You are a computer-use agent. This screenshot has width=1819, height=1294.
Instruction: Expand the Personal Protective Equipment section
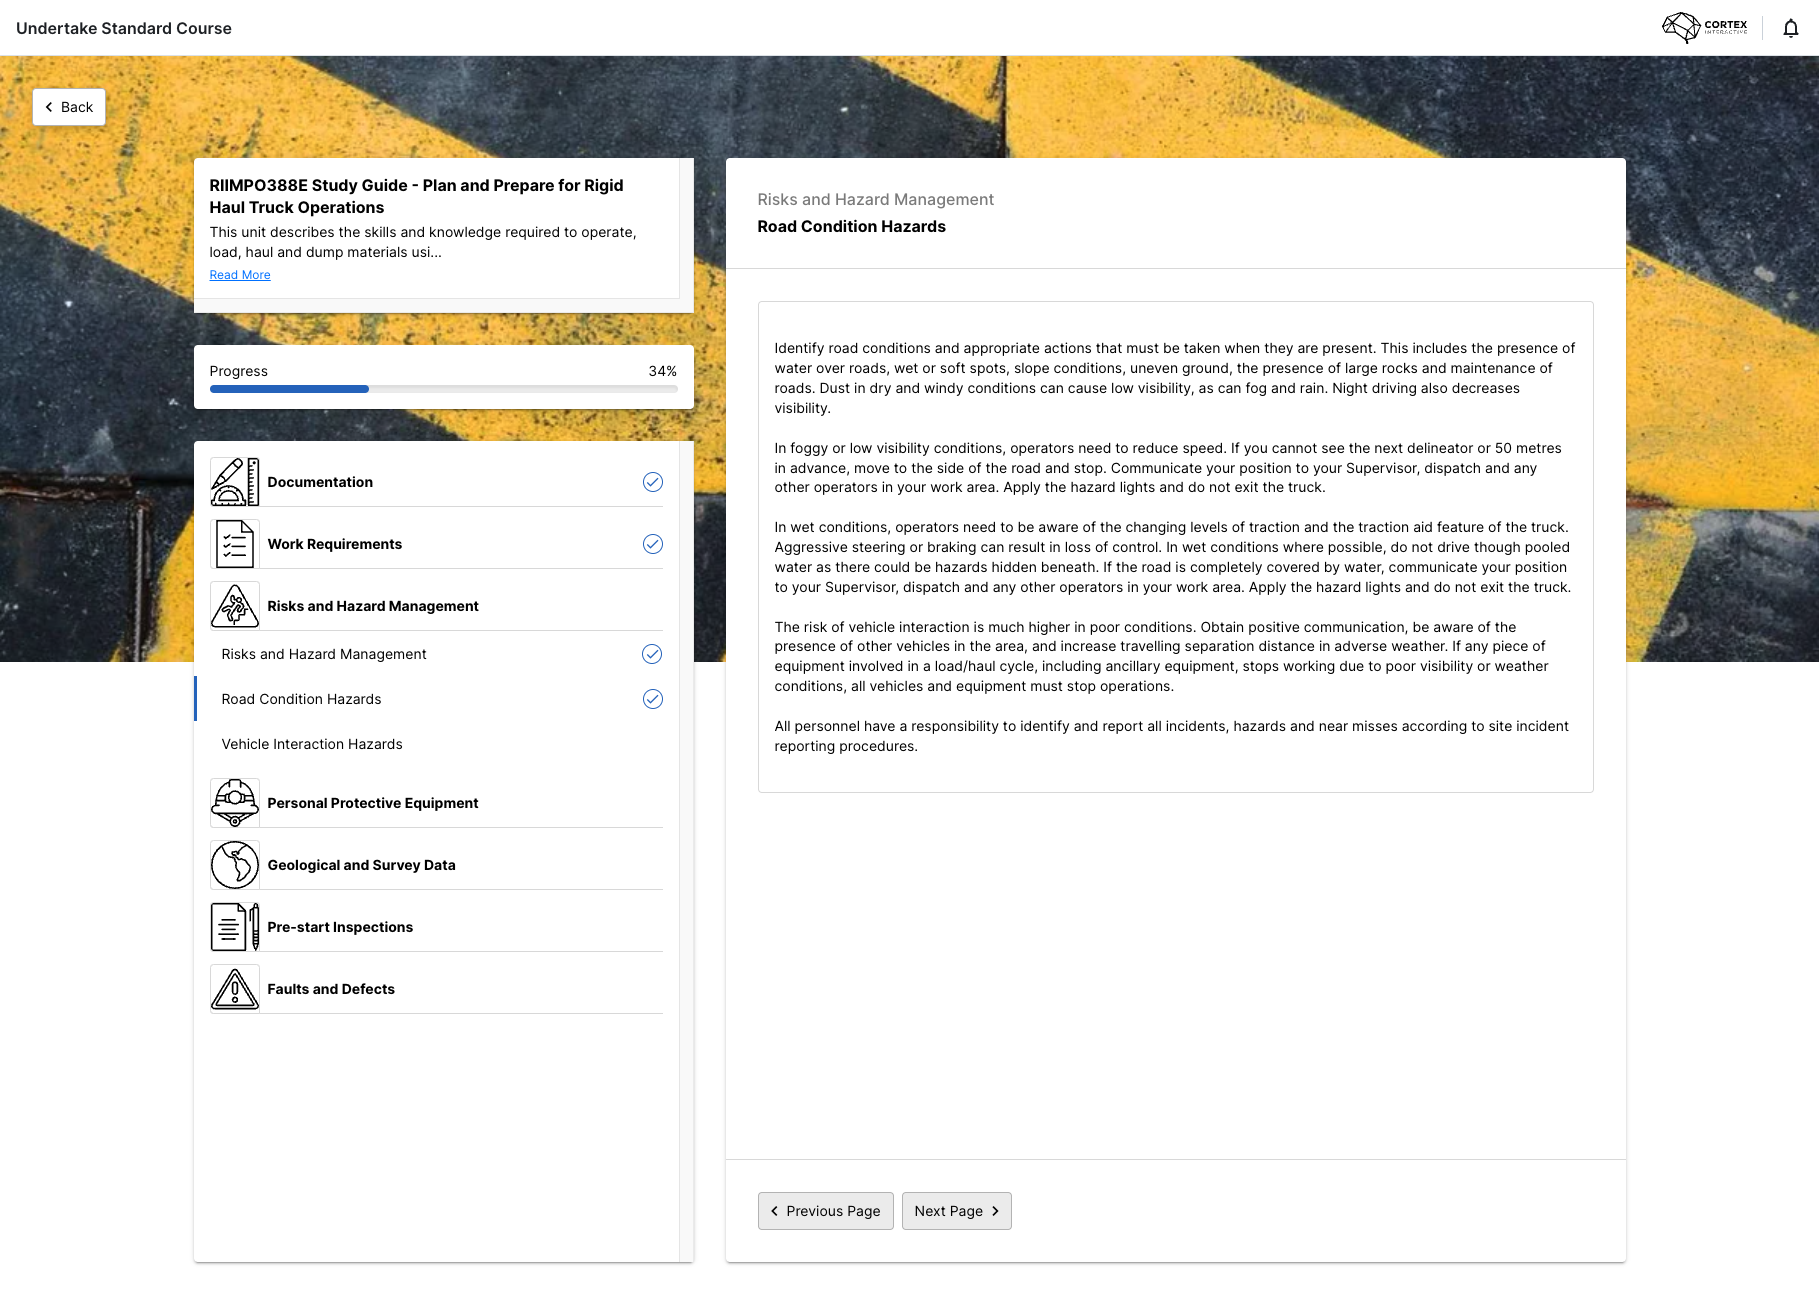tap(437, 803)
